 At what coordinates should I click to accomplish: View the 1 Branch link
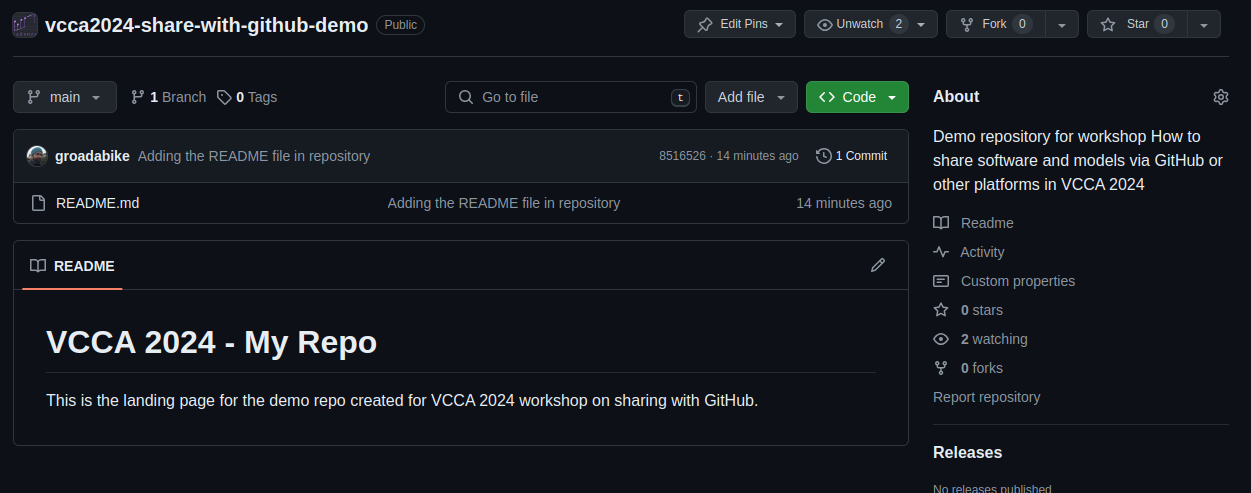(x=168, y=97)
